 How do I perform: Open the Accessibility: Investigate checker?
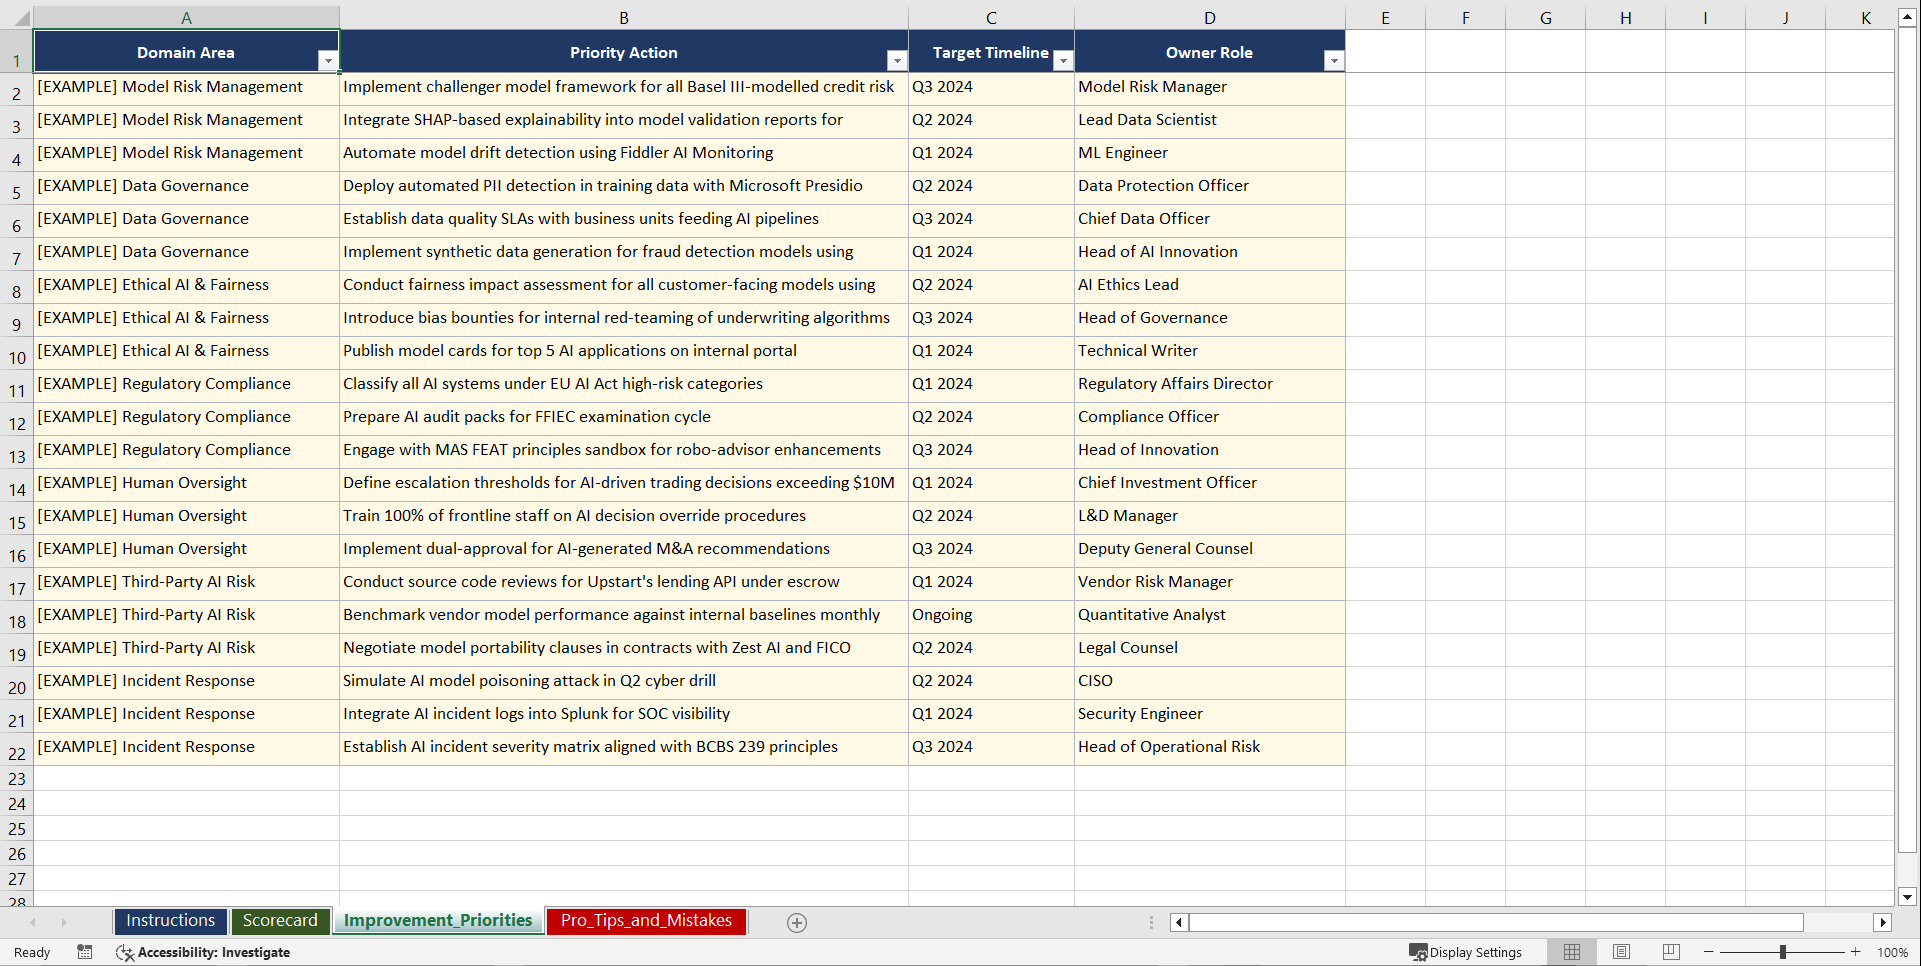(203, 952)
